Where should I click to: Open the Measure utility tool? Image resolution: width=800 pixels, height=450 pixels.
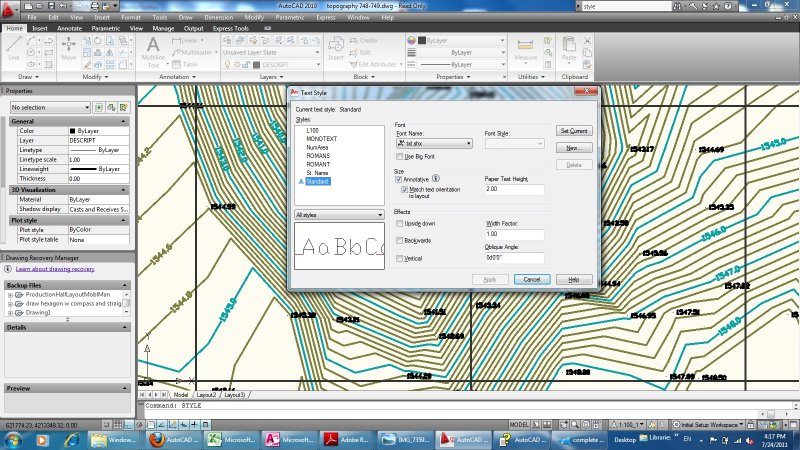(526, 50)
